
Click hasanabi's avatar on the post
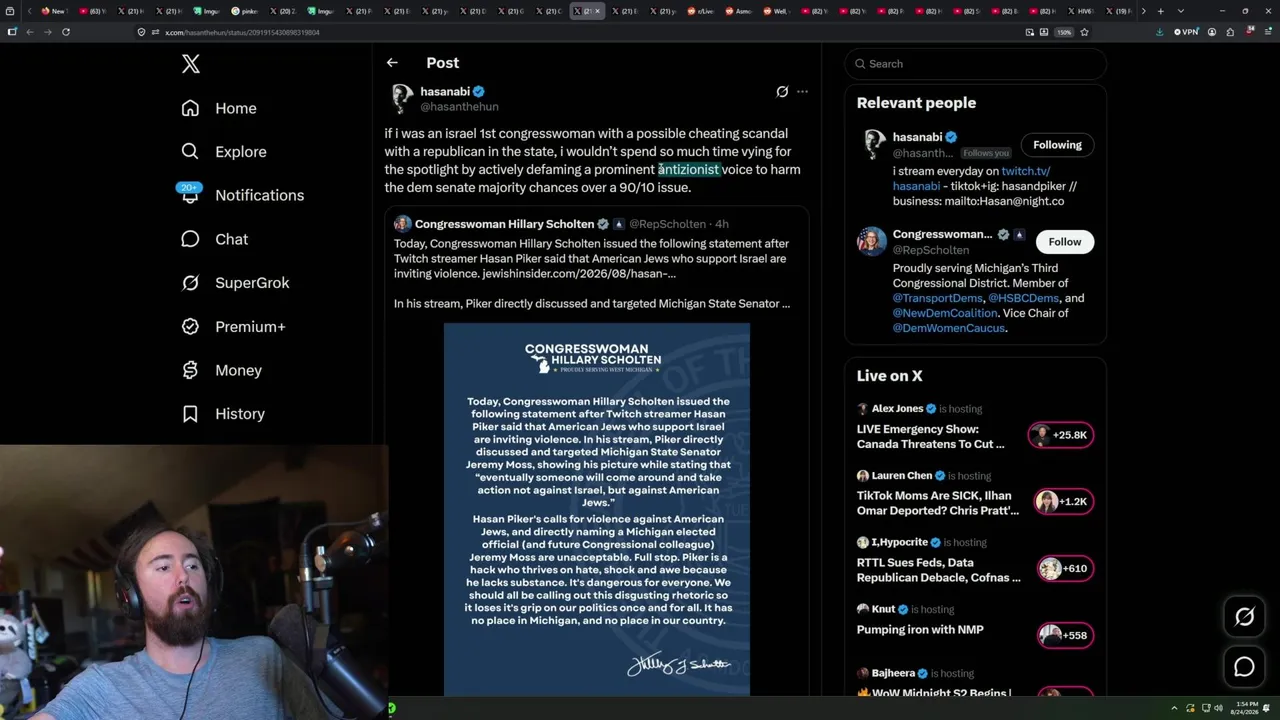tap(402, 98)
